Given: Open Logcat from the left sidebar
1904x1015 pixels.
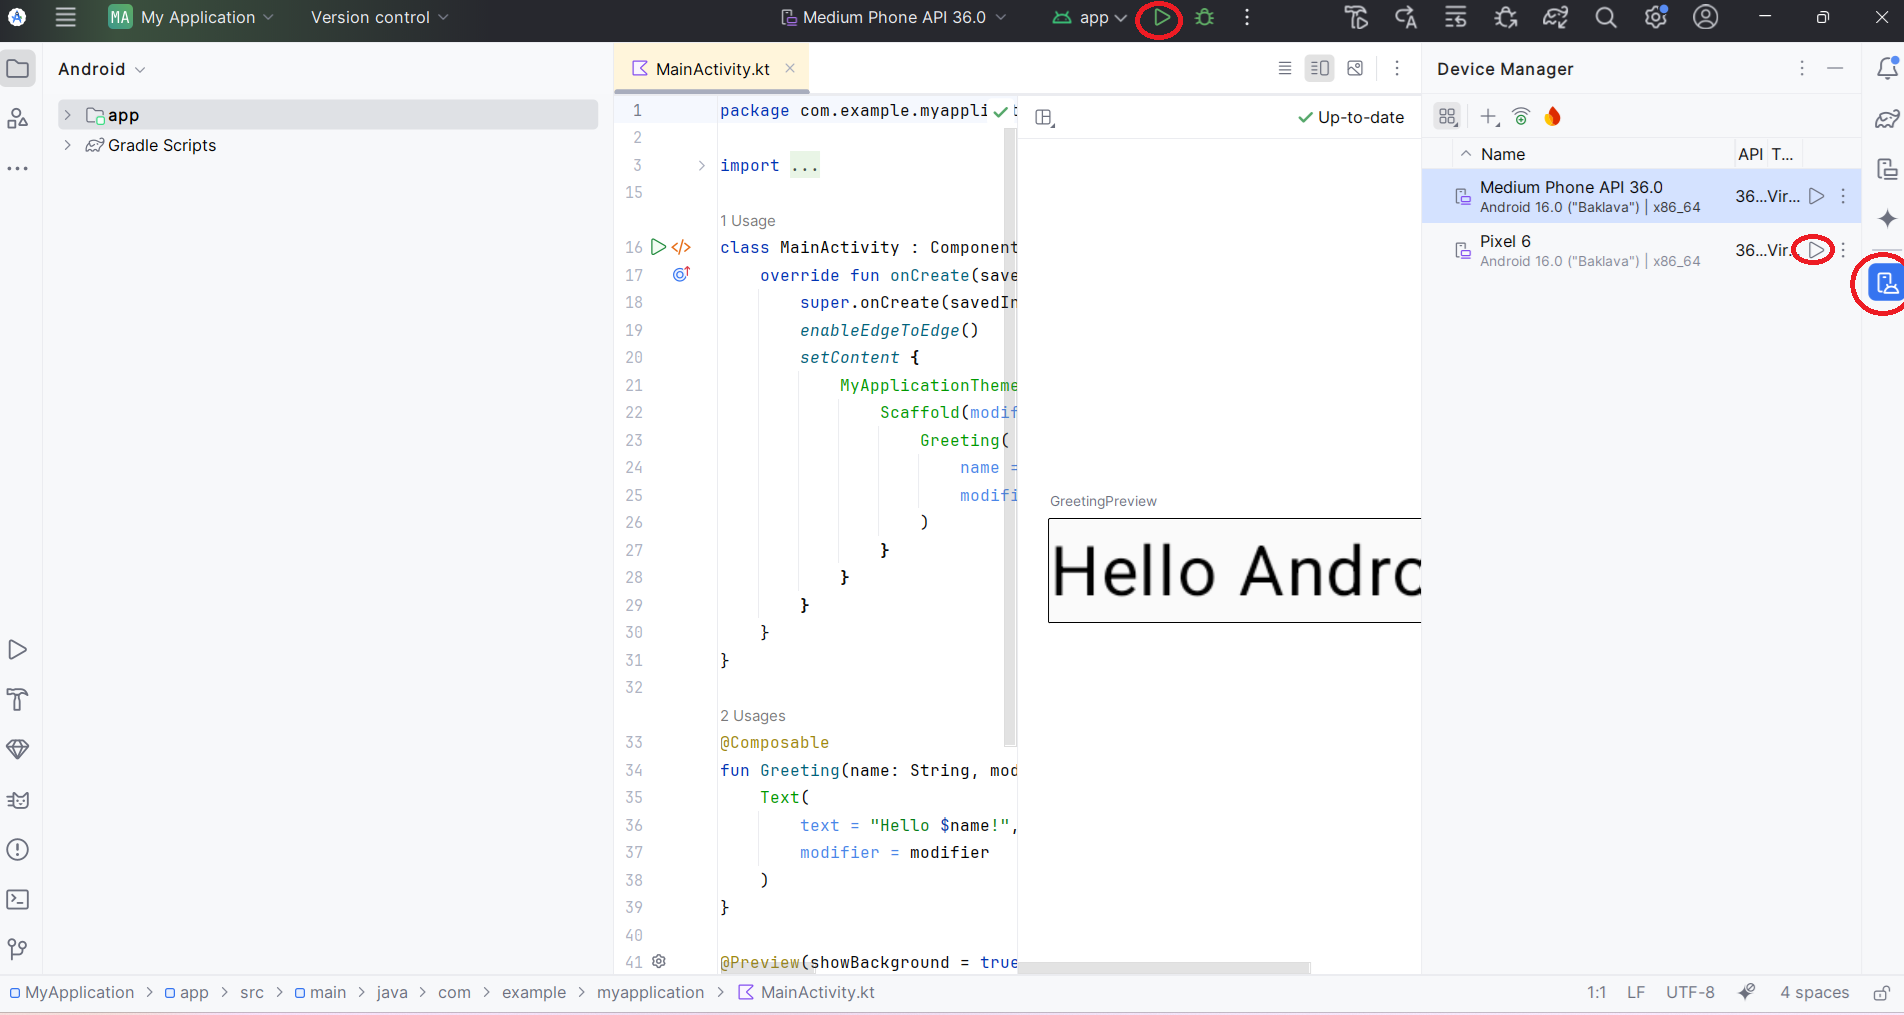Looking at the screenshot, I should click(18, 800).
